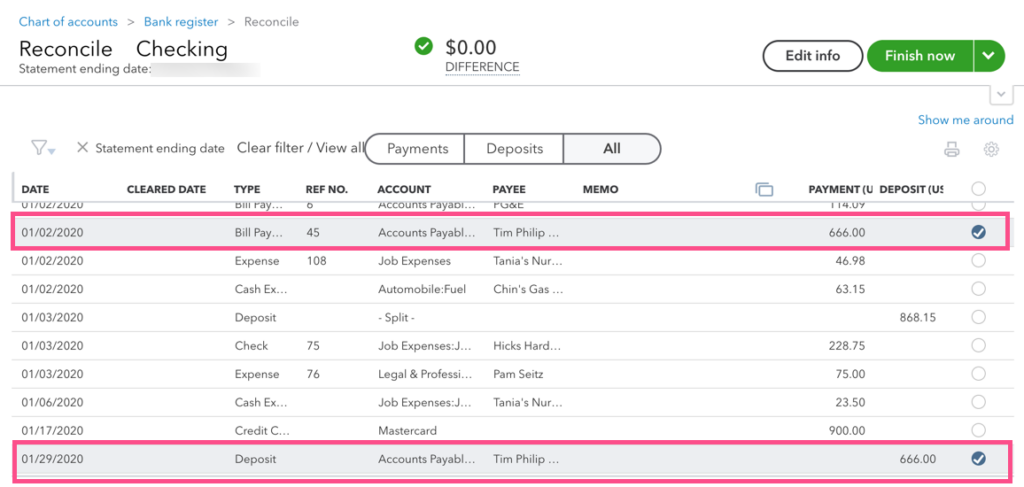Screen dimensions: 1024x487
Task: Remove the Statement ending date filter X
Action: 82,148
